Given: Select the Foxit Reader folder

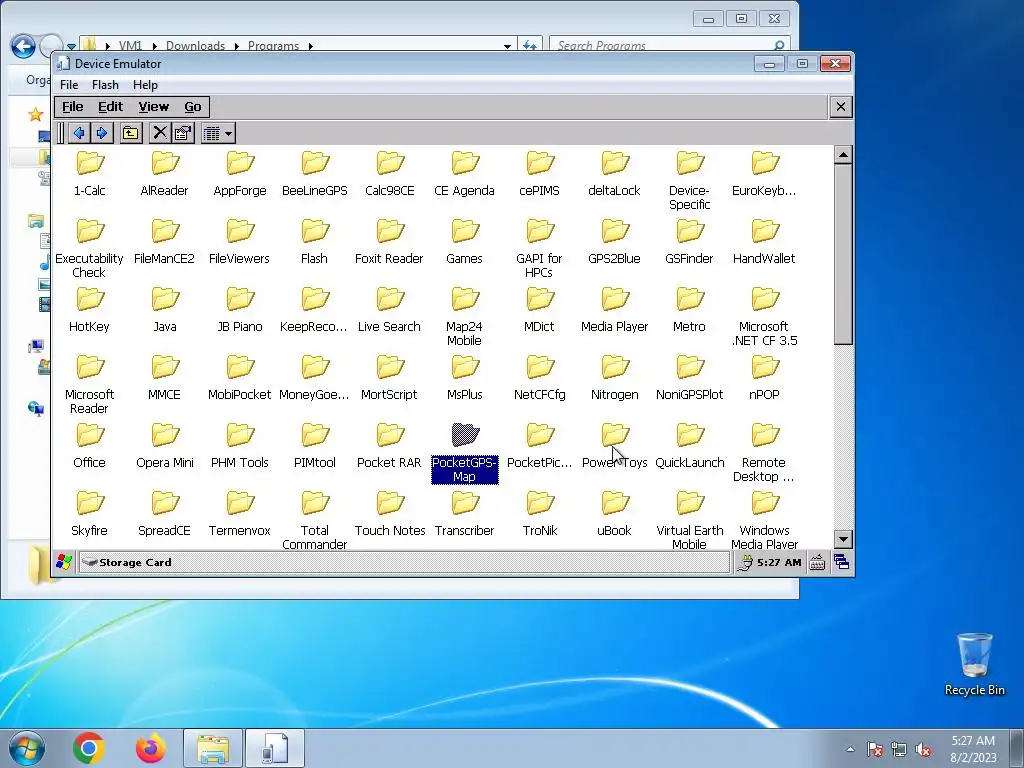Looking at the screenshot, I should coord(389,241).
